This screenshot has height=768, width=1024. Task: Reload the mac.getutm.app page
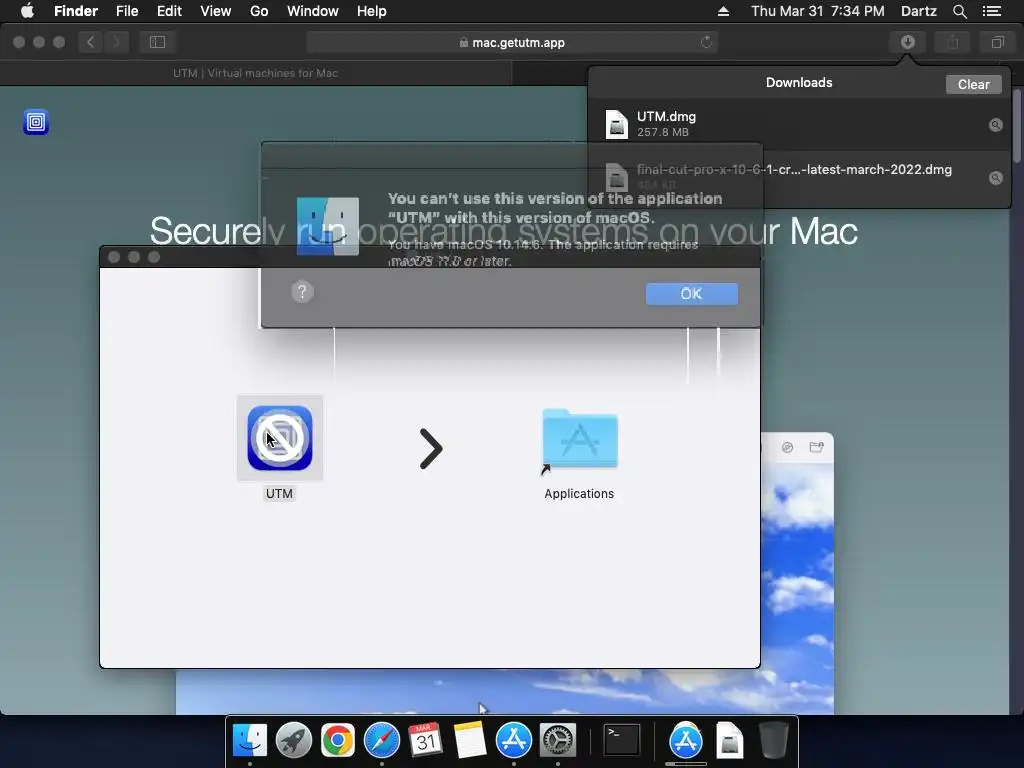point(706,42)
